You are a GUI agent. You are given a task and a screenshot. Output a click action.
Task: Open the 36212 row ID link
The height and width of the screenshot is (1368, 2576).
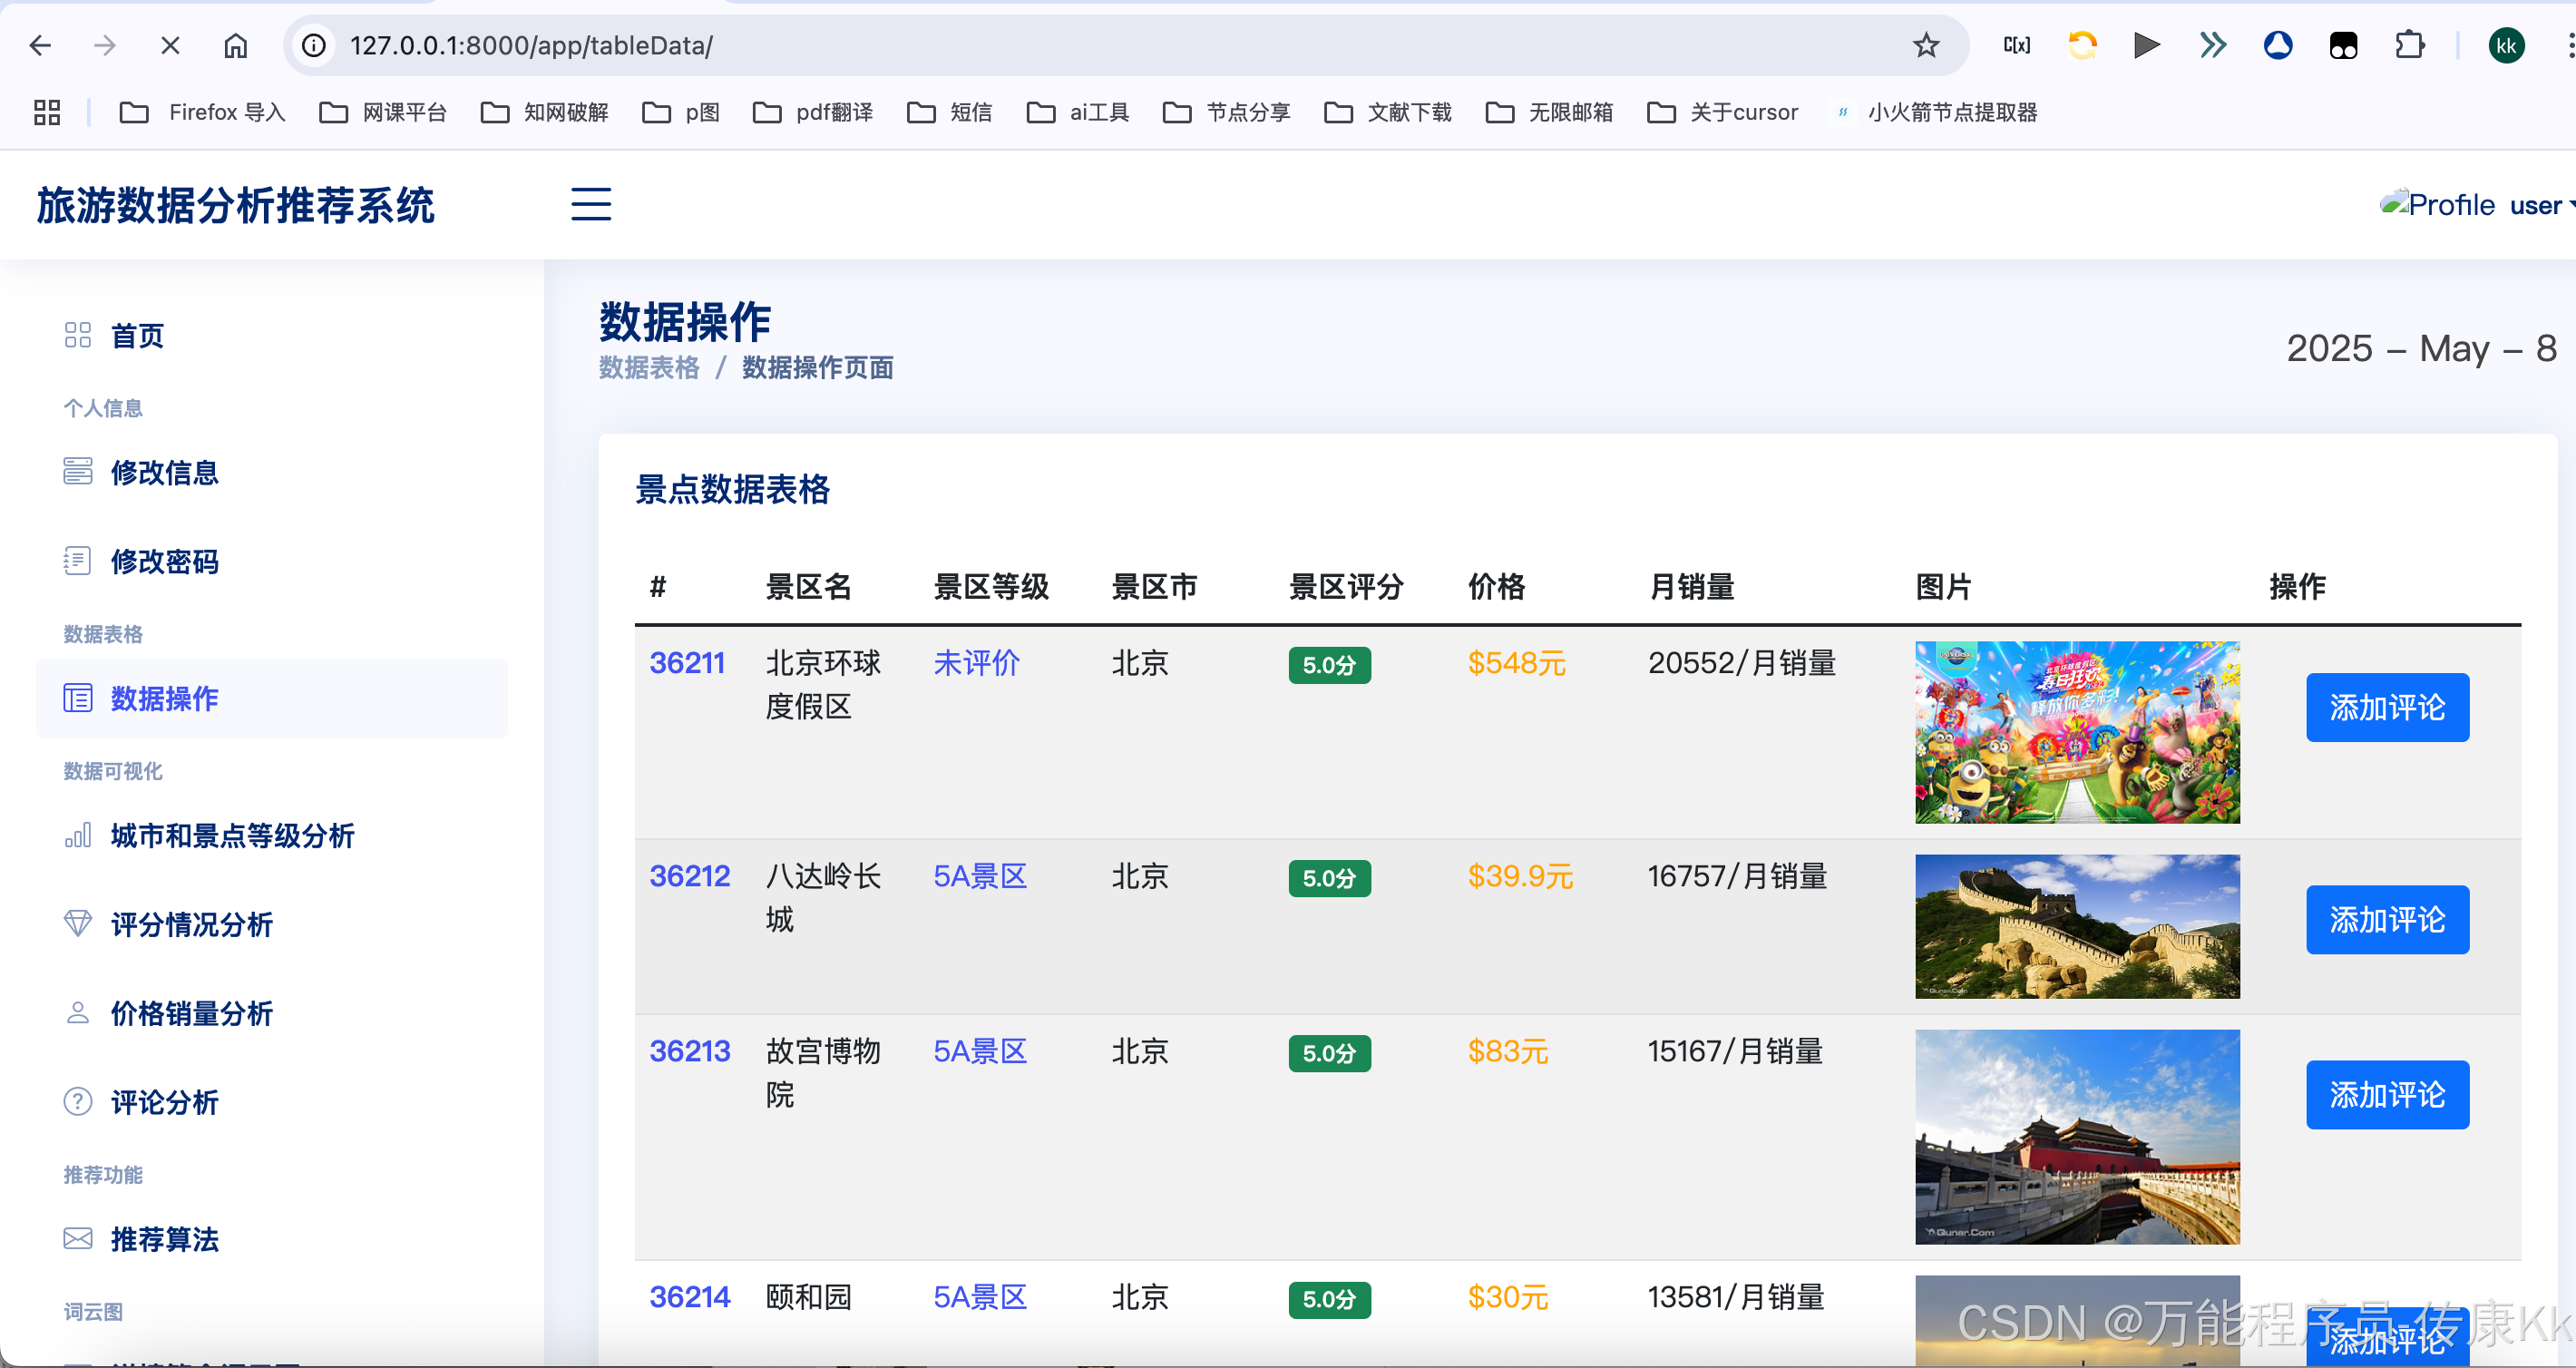pos(689,876)
